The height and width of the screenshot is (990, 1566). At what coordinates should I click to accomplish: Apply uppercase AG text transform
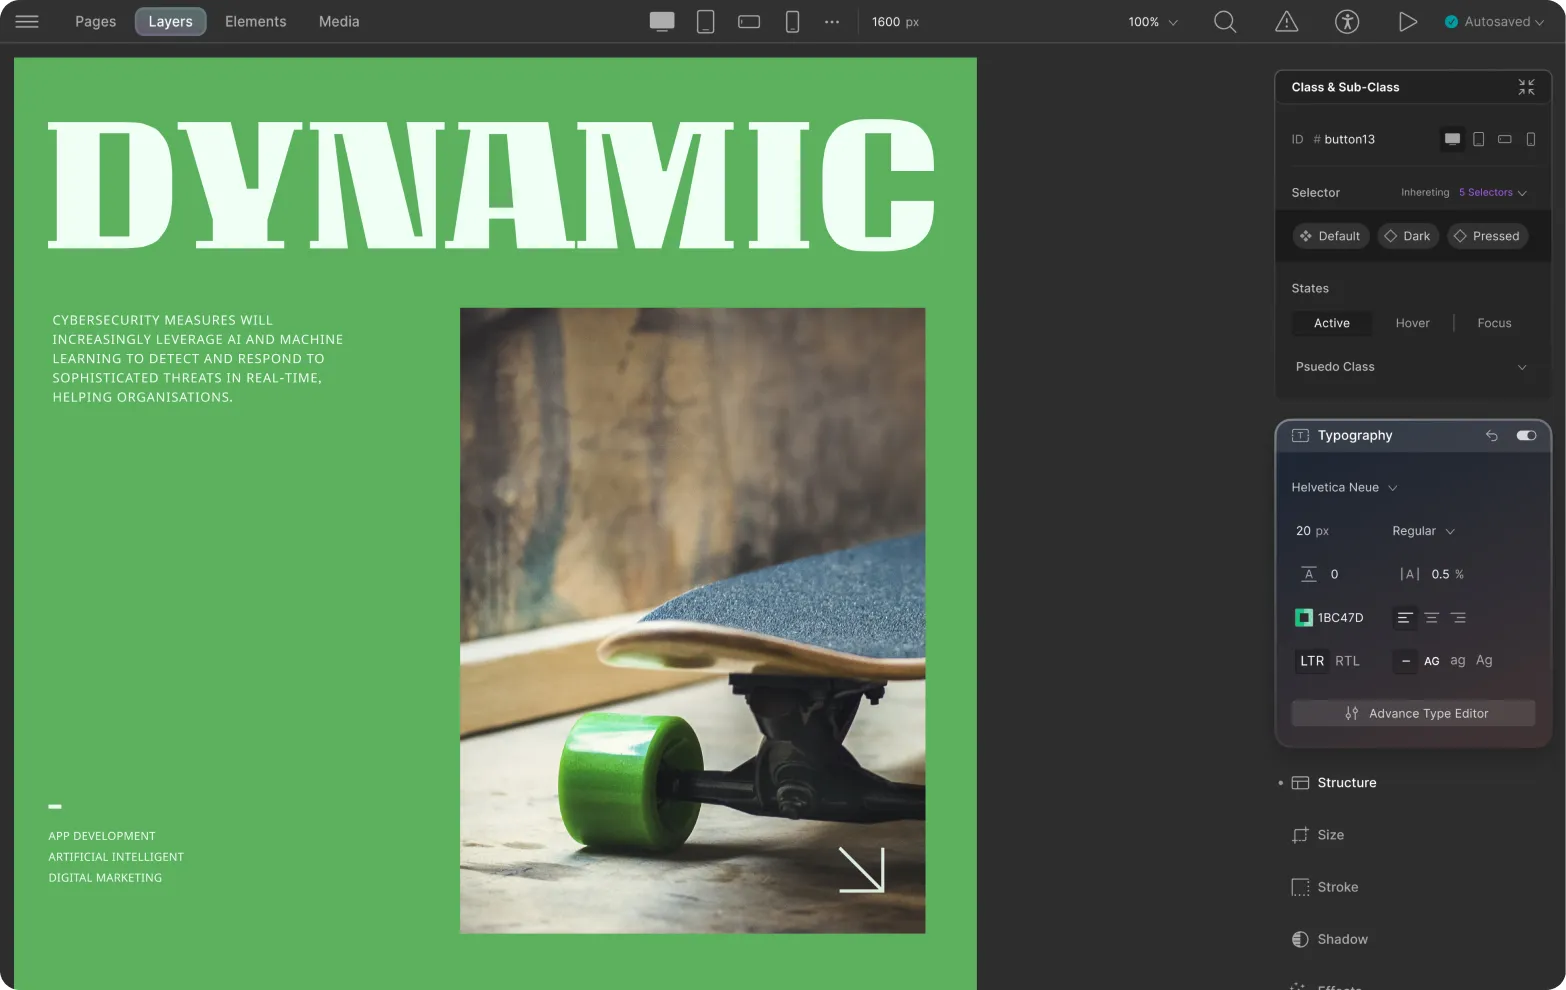(1432, 661)
